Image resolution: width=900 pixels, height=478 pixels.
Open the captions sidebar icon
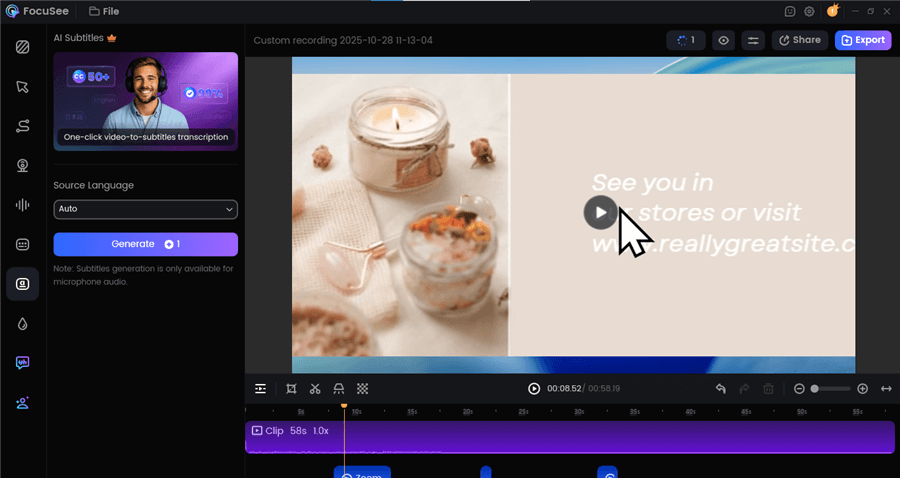(x=22, y=244)
